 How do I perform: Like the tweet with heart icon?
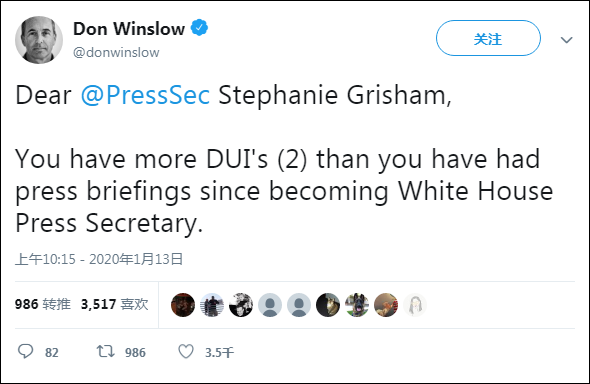(186, 352)
